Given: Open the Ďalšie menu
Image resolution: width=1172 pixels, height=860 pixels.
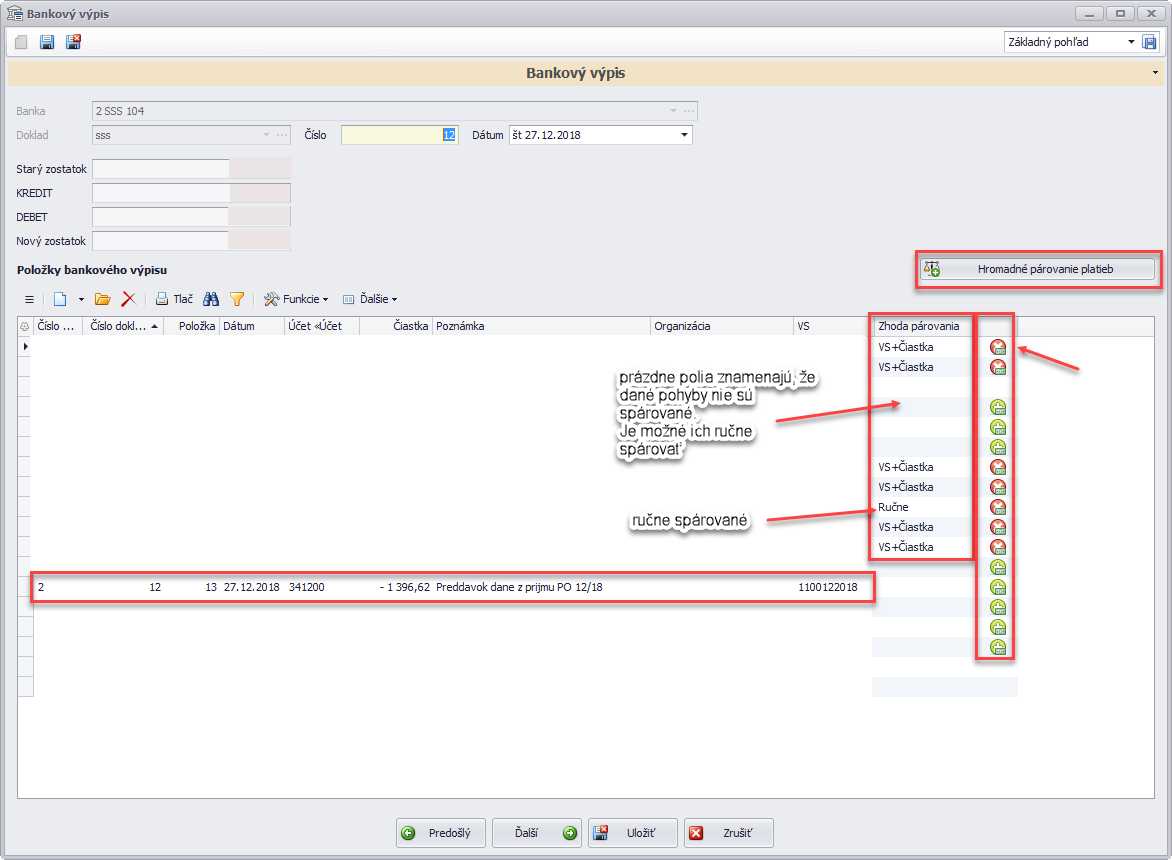Looking at the screenshot, I should pos(370,299).
